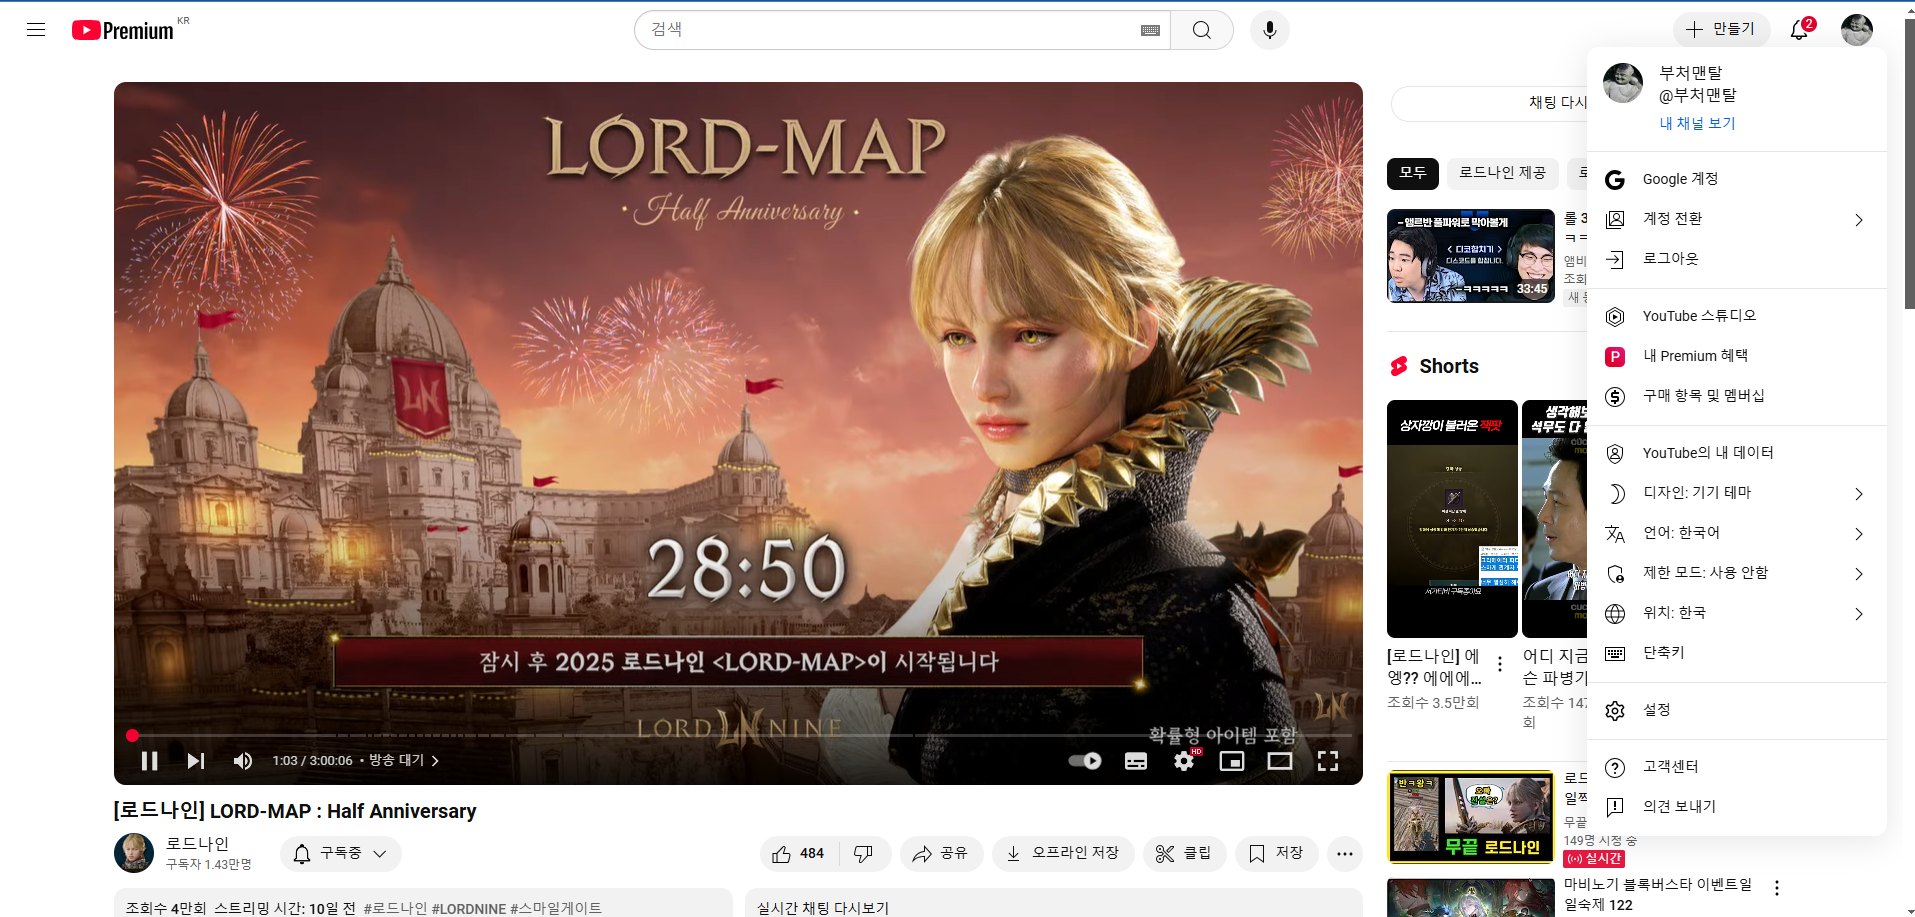Image resolution: width=1915 pixels, height=917 pixels.
Task: Select 의견 보내기 feedback item
Action: pyautogui.click(x=1737, y=807)
